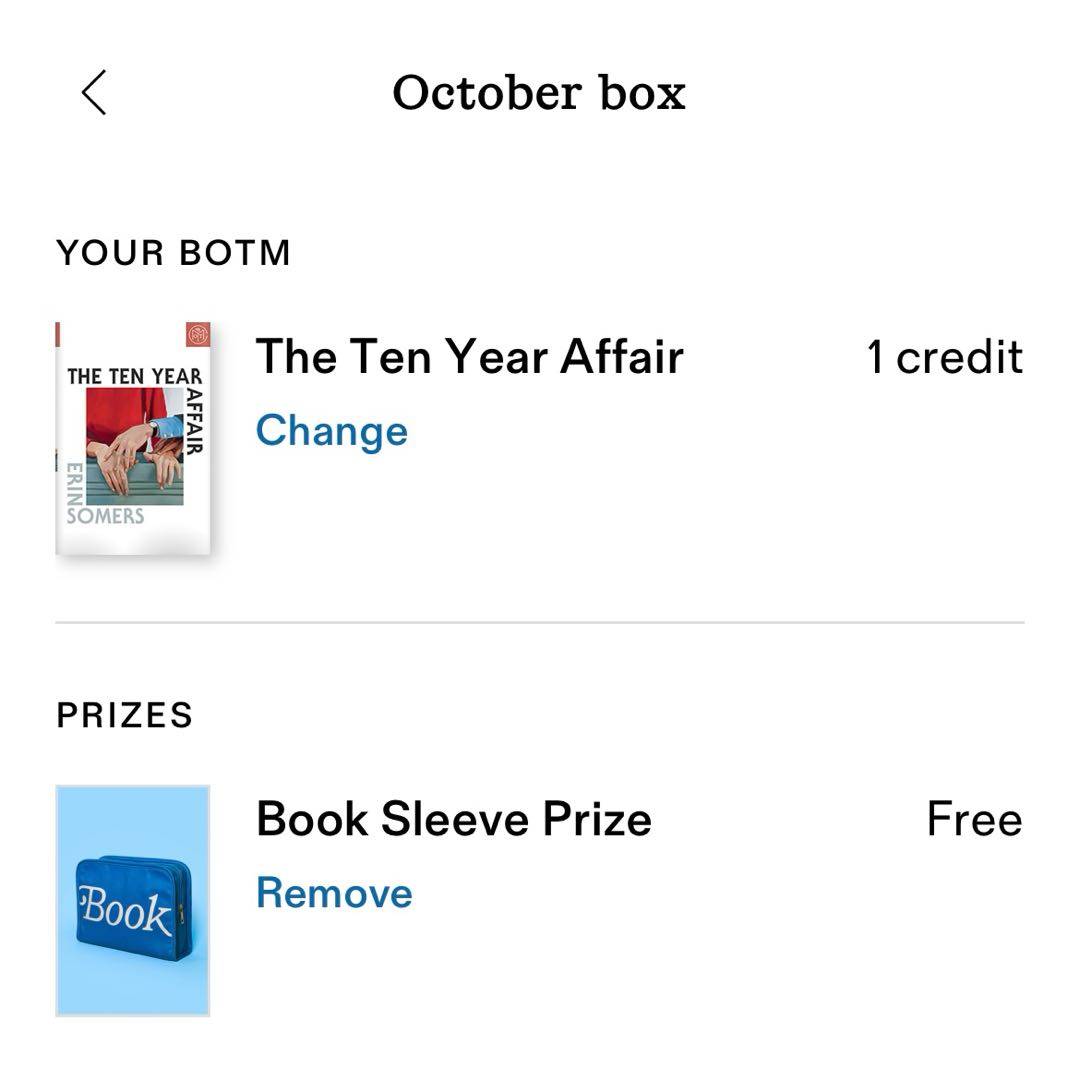The height and width of the screenshot is (1080, 1080).
Task: Select The Ten Year Affair title text
Action: coord(469,357)
